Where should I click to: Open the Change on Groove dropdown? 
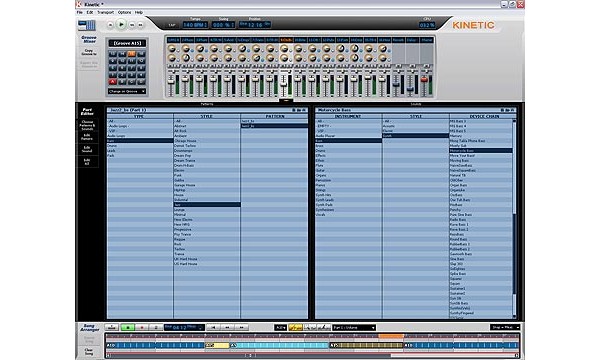pos(127,91)
